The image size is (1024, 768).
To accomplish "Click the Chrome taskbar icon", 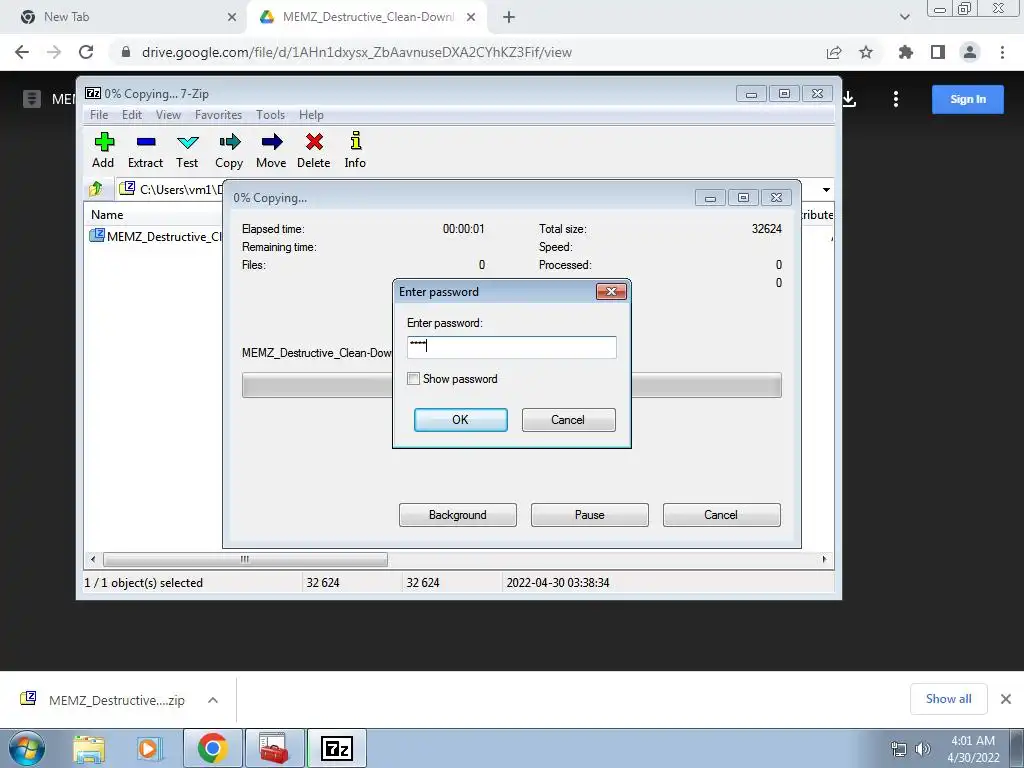I will pyautogui.click(x=212, y=748).
